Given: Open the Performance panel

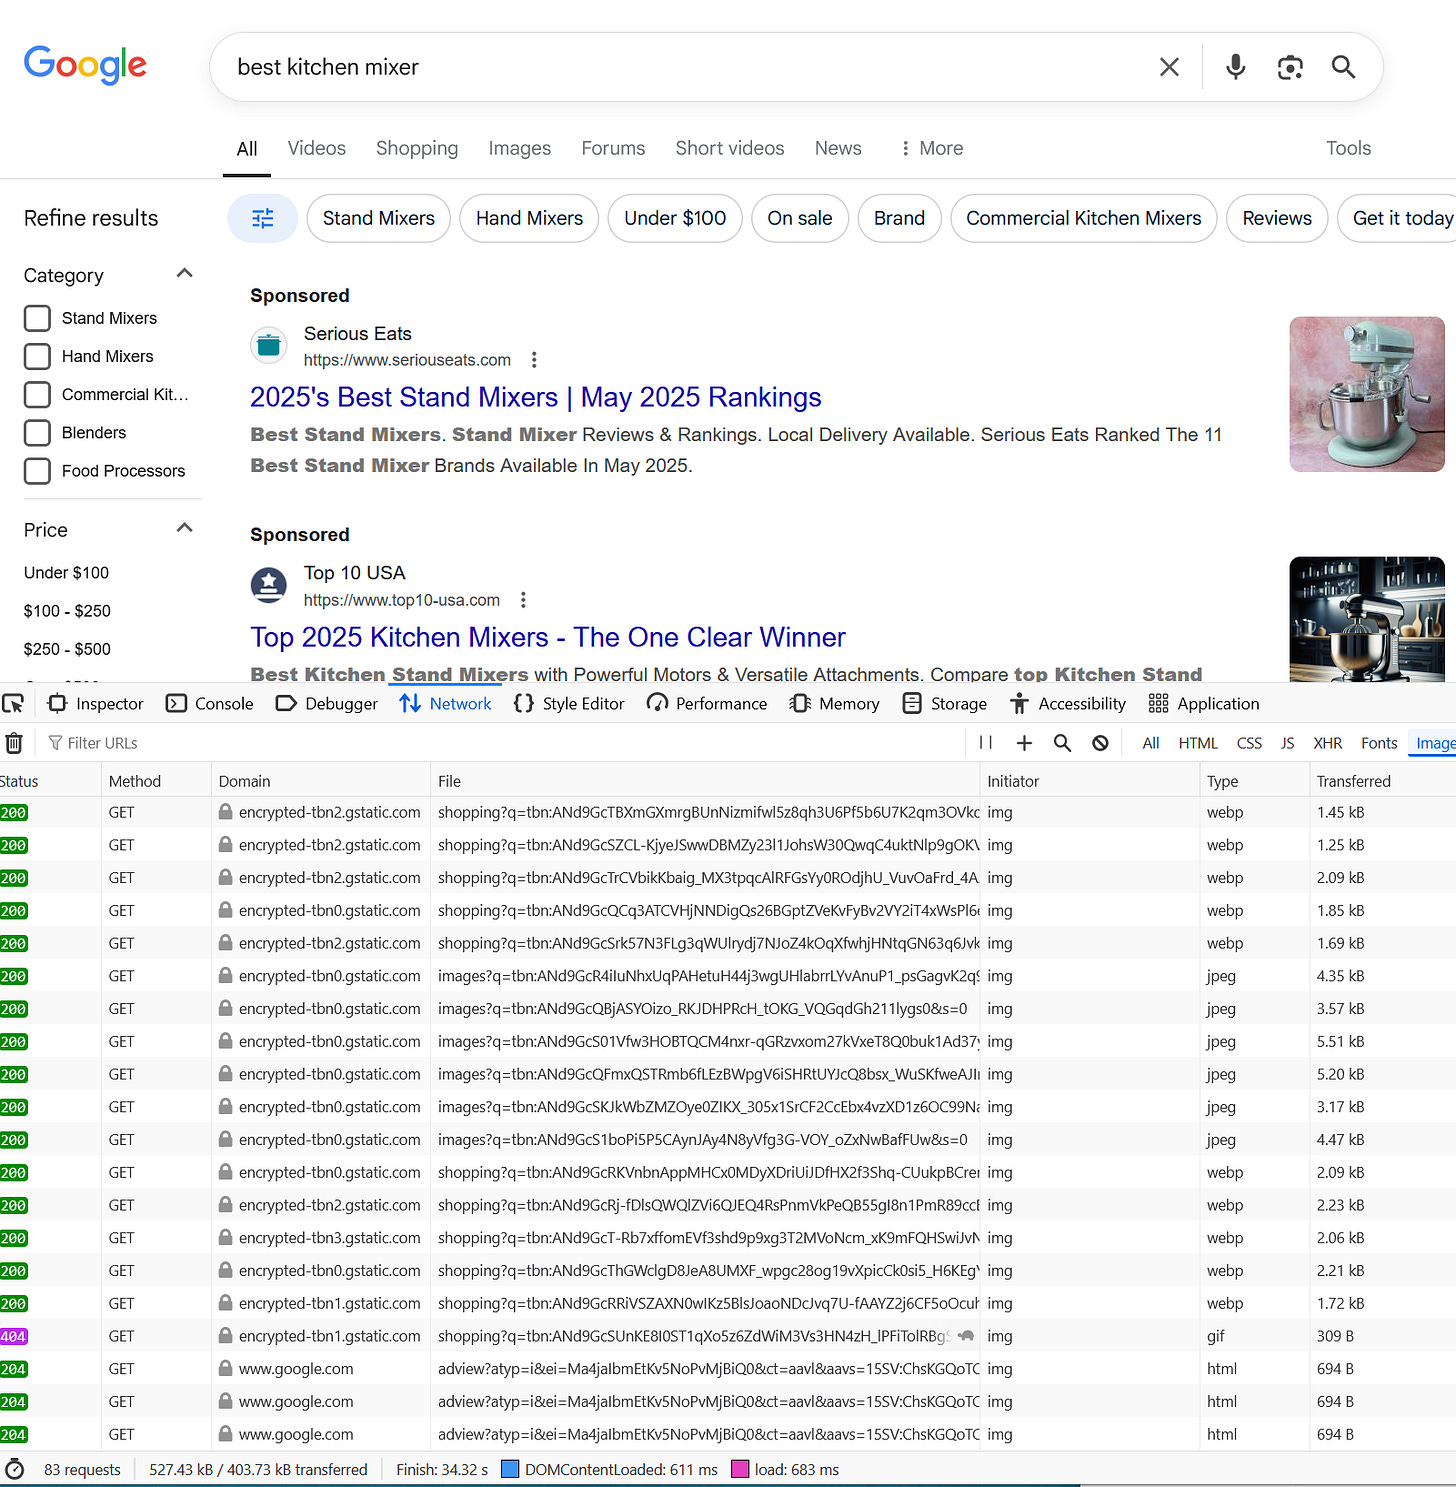Looking at the screenshot, I should [x=707, y=704].
